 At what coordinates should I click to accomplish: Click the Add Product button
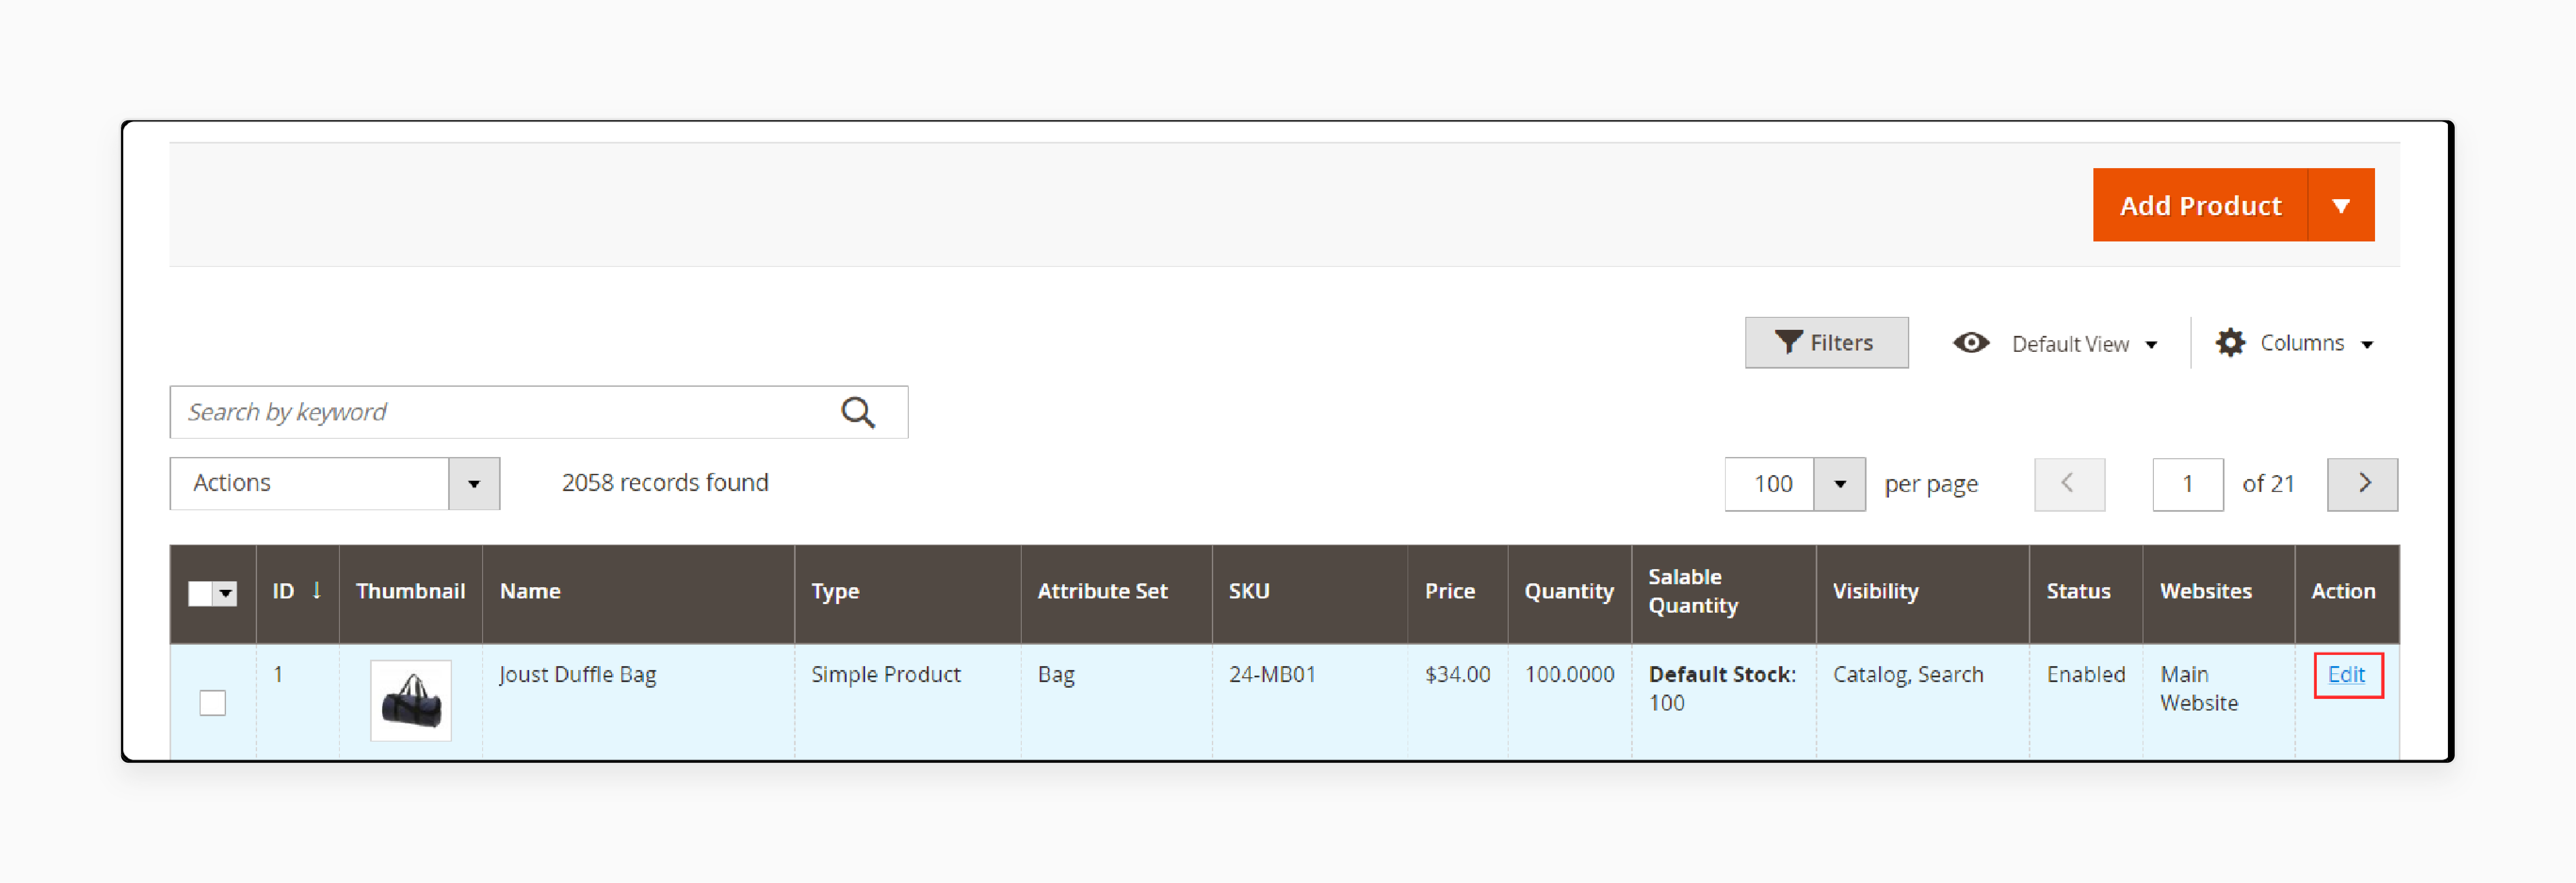pyautogui.click(x=2200, y=205)
